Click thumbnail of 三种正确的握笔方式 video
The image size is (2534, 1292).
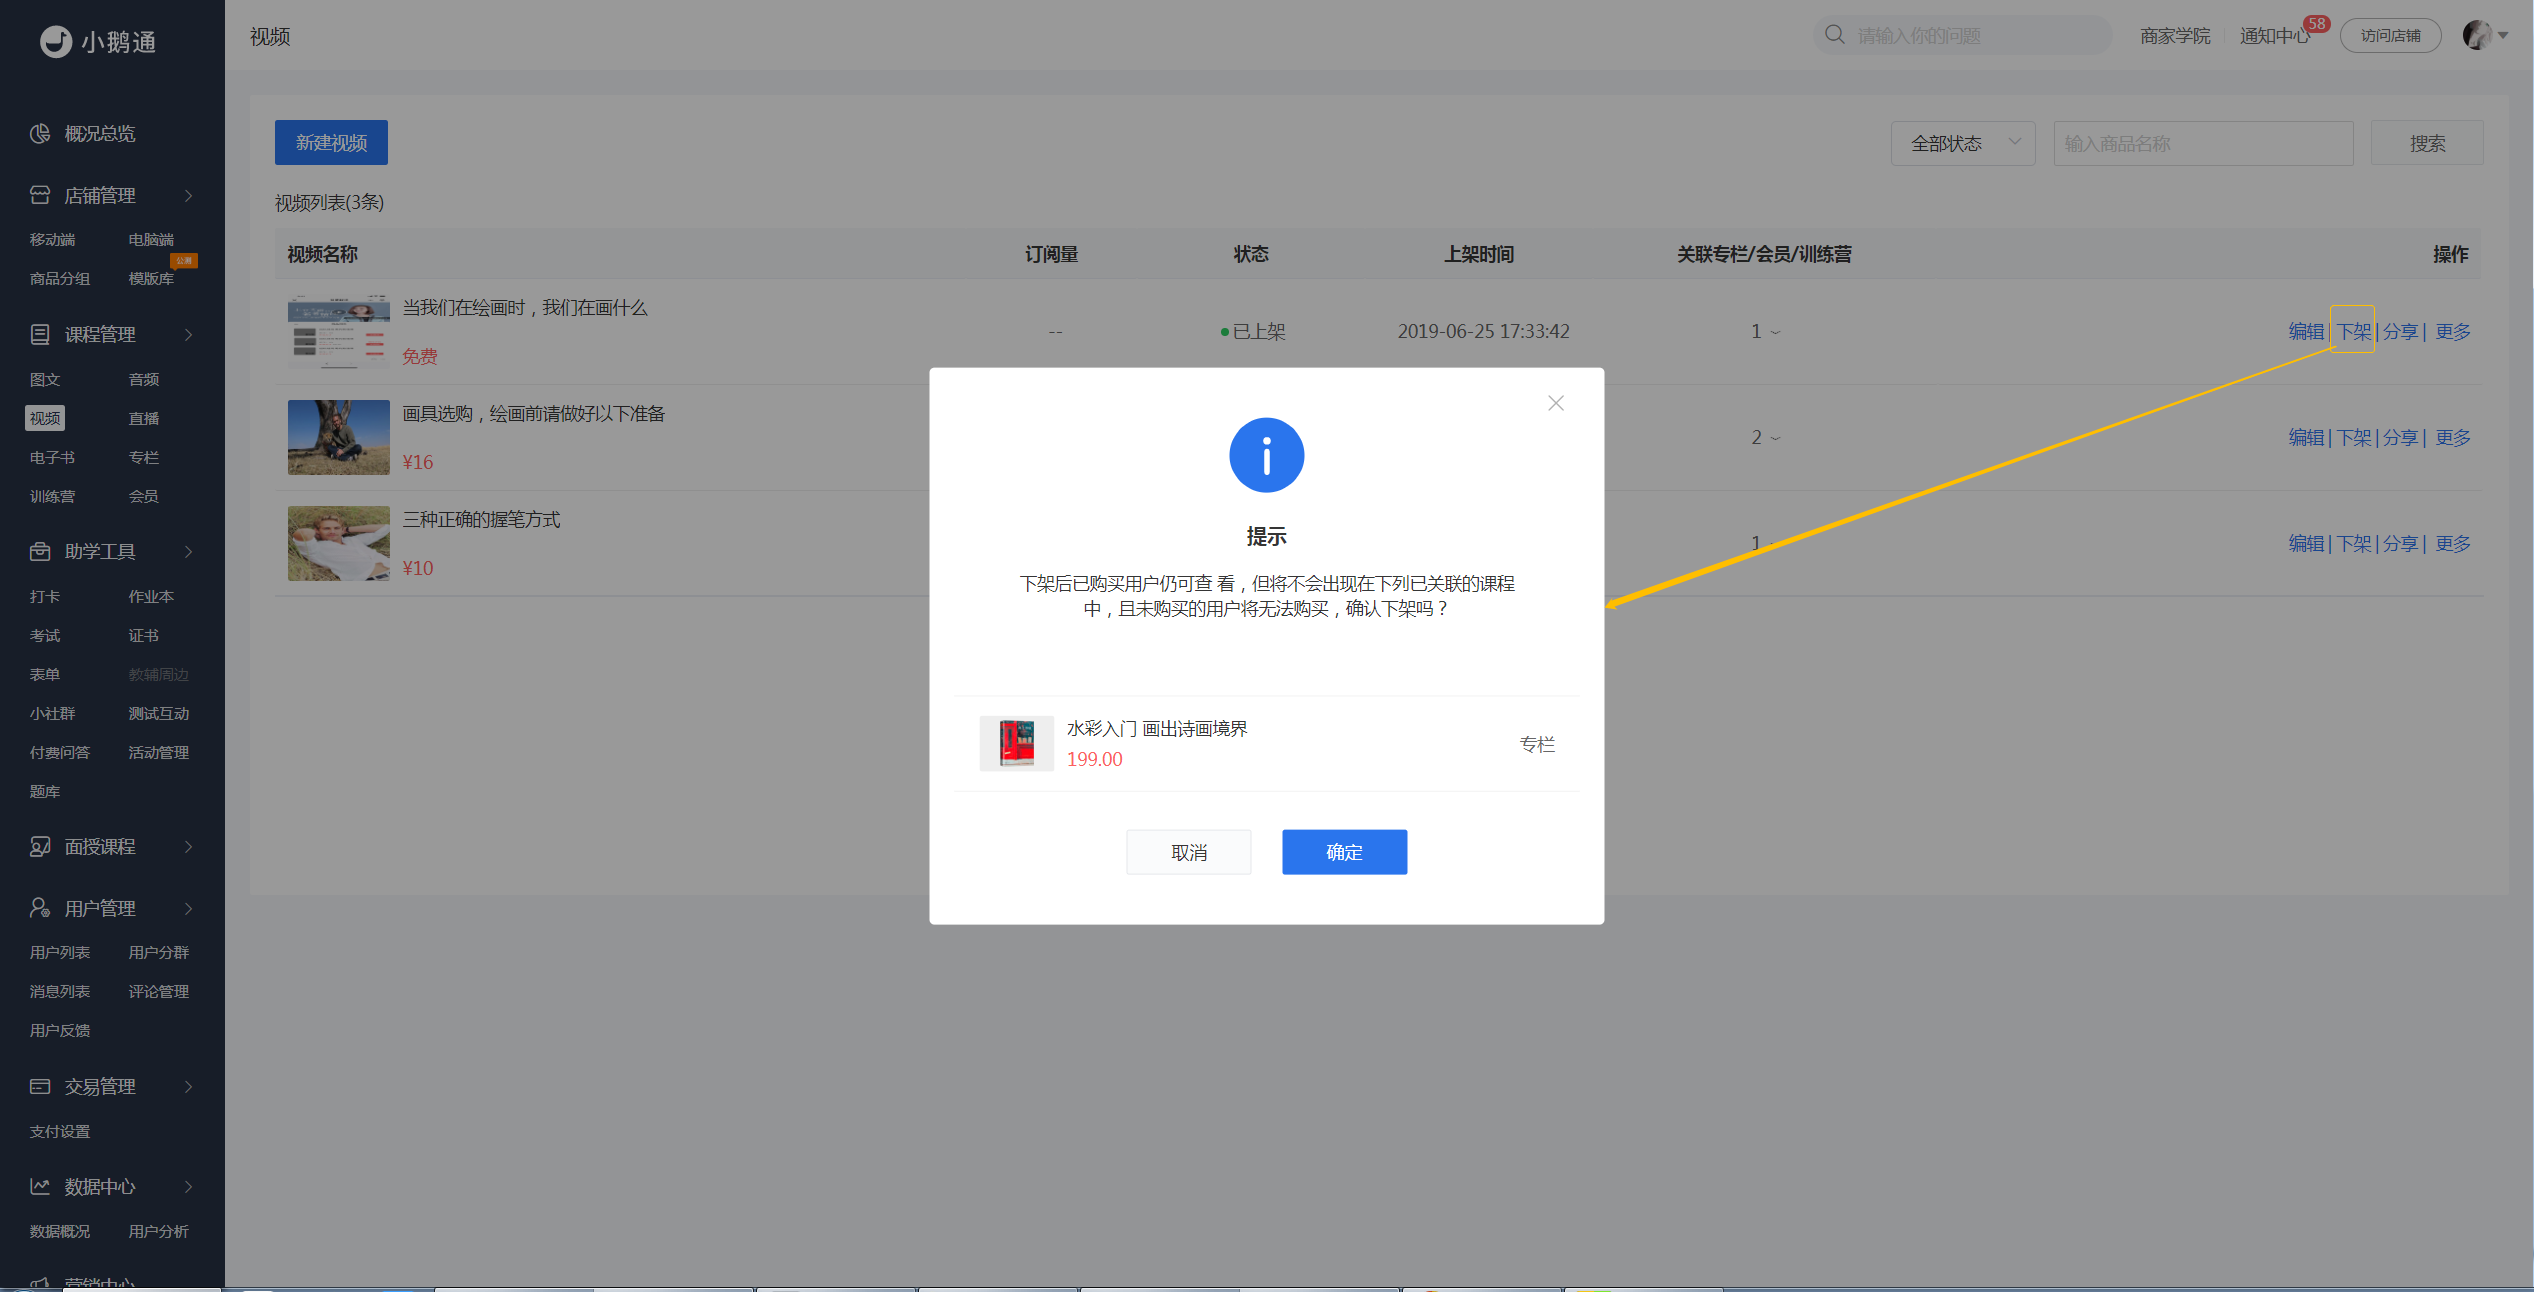pyautogui.click(x=338, y=543)
